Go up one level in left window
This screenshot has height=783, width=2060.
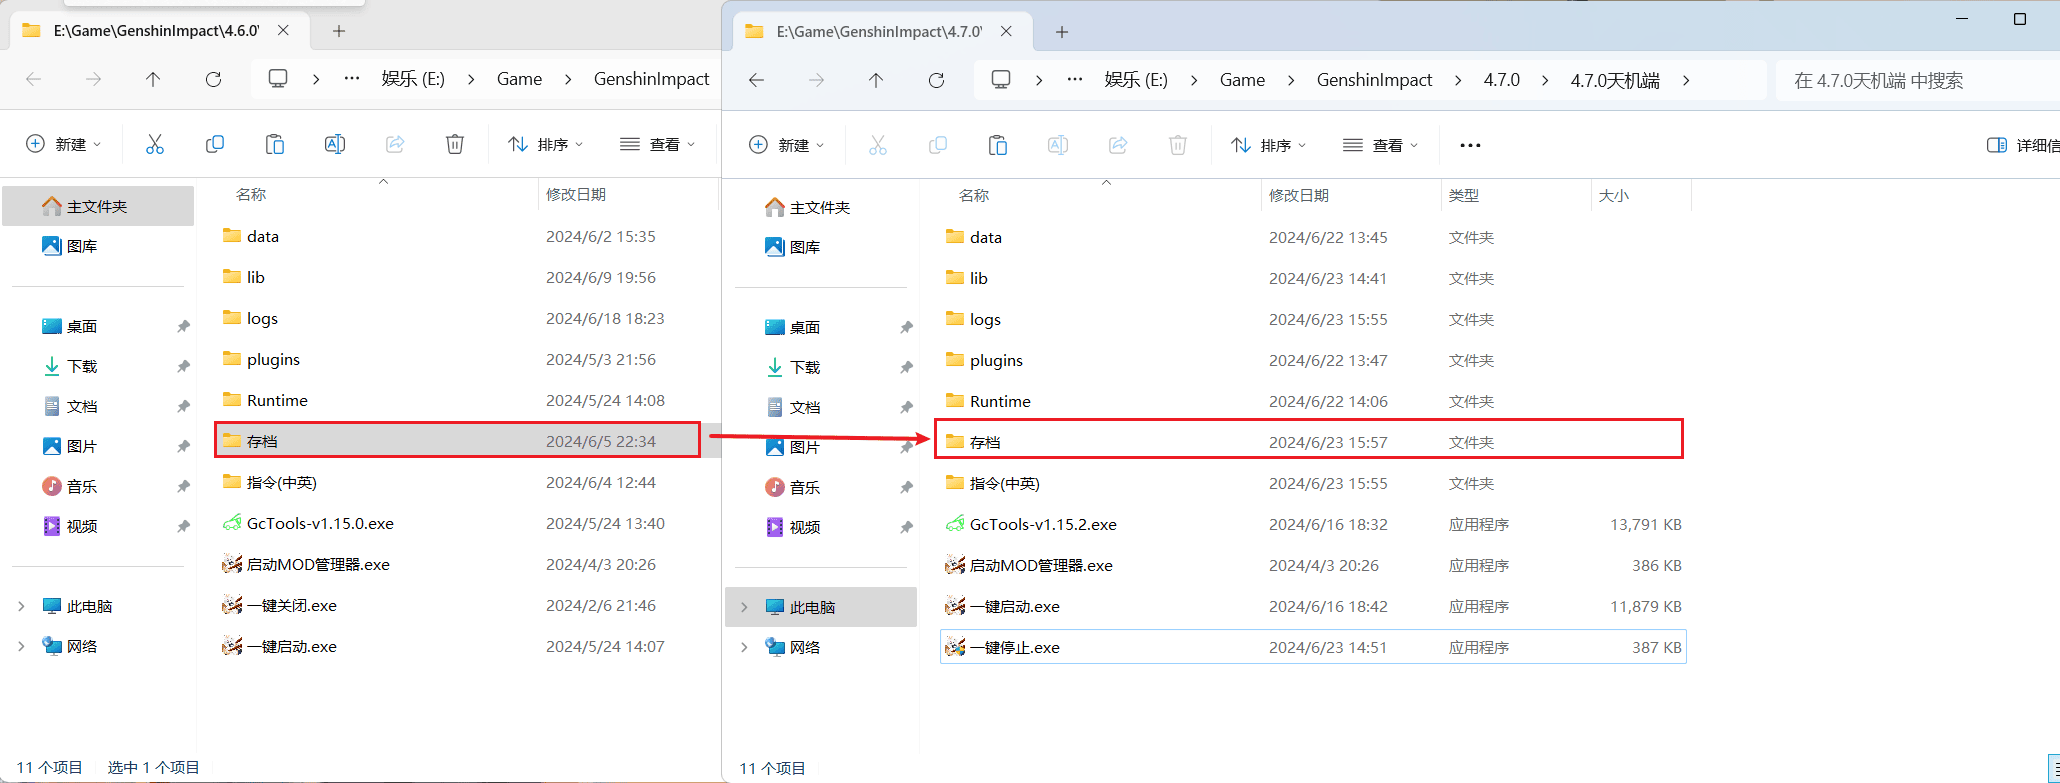(x=153, y=79)
